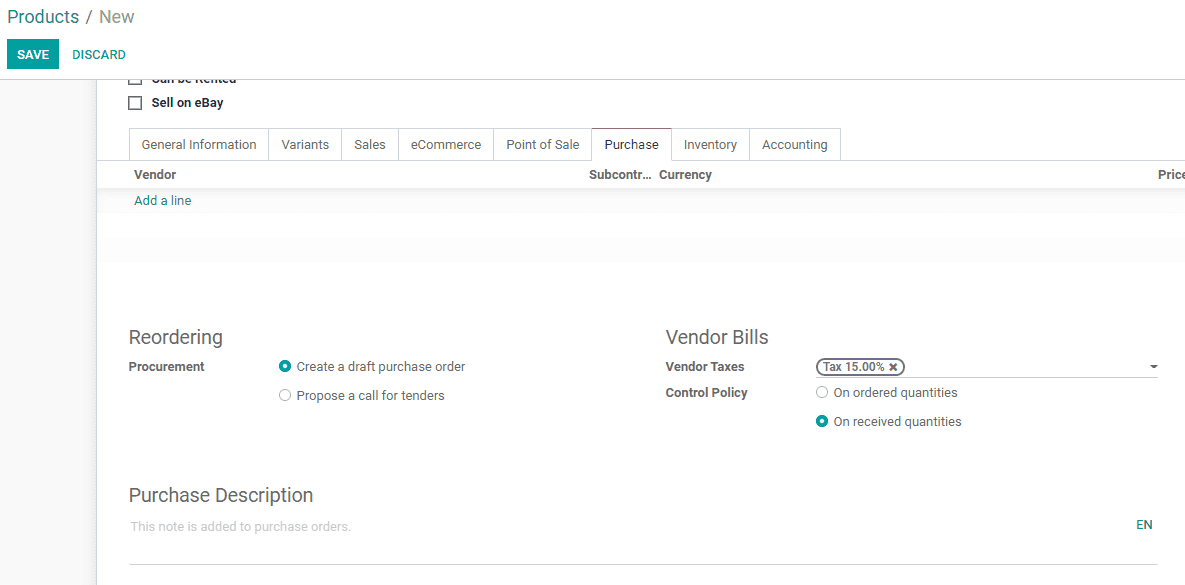Add a line to vendor list
This screenshot has height=585, width=1185.
(162, 200)
